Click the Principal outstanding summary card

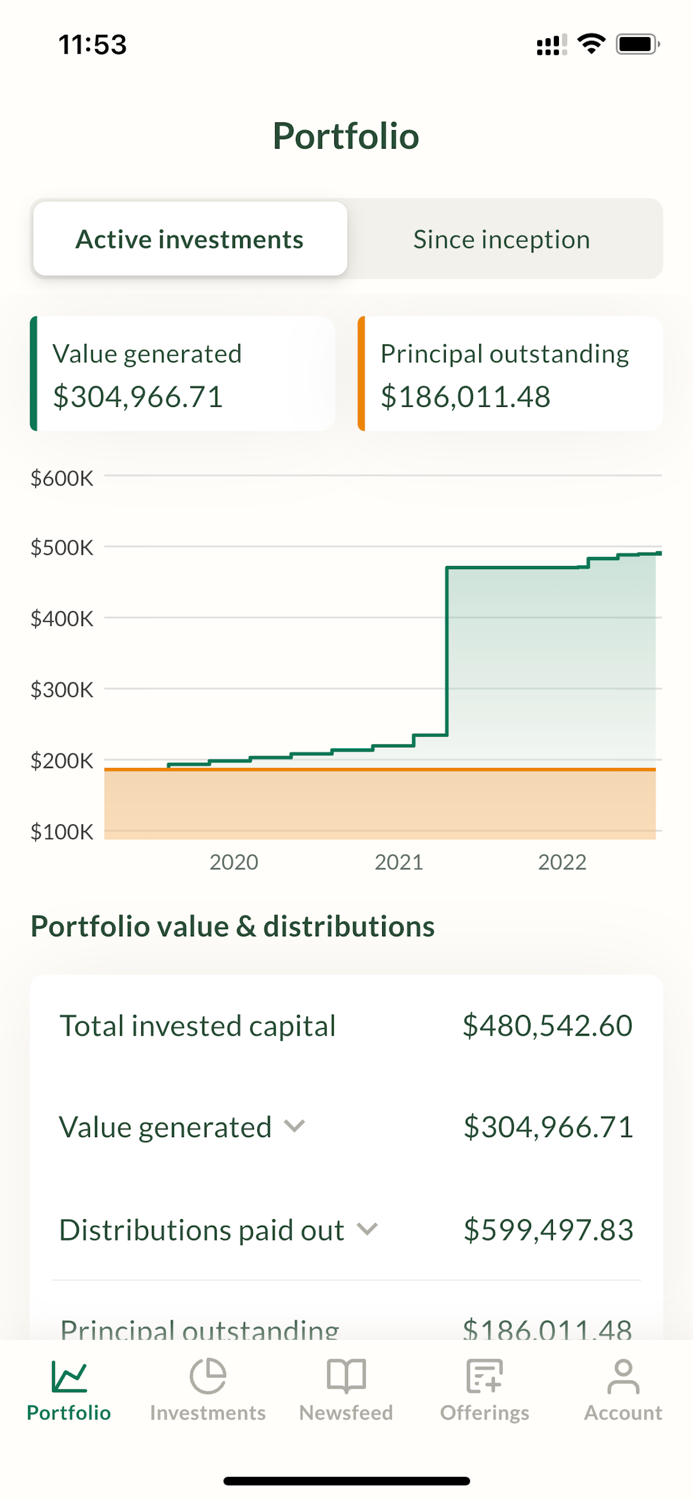[510, 373]
